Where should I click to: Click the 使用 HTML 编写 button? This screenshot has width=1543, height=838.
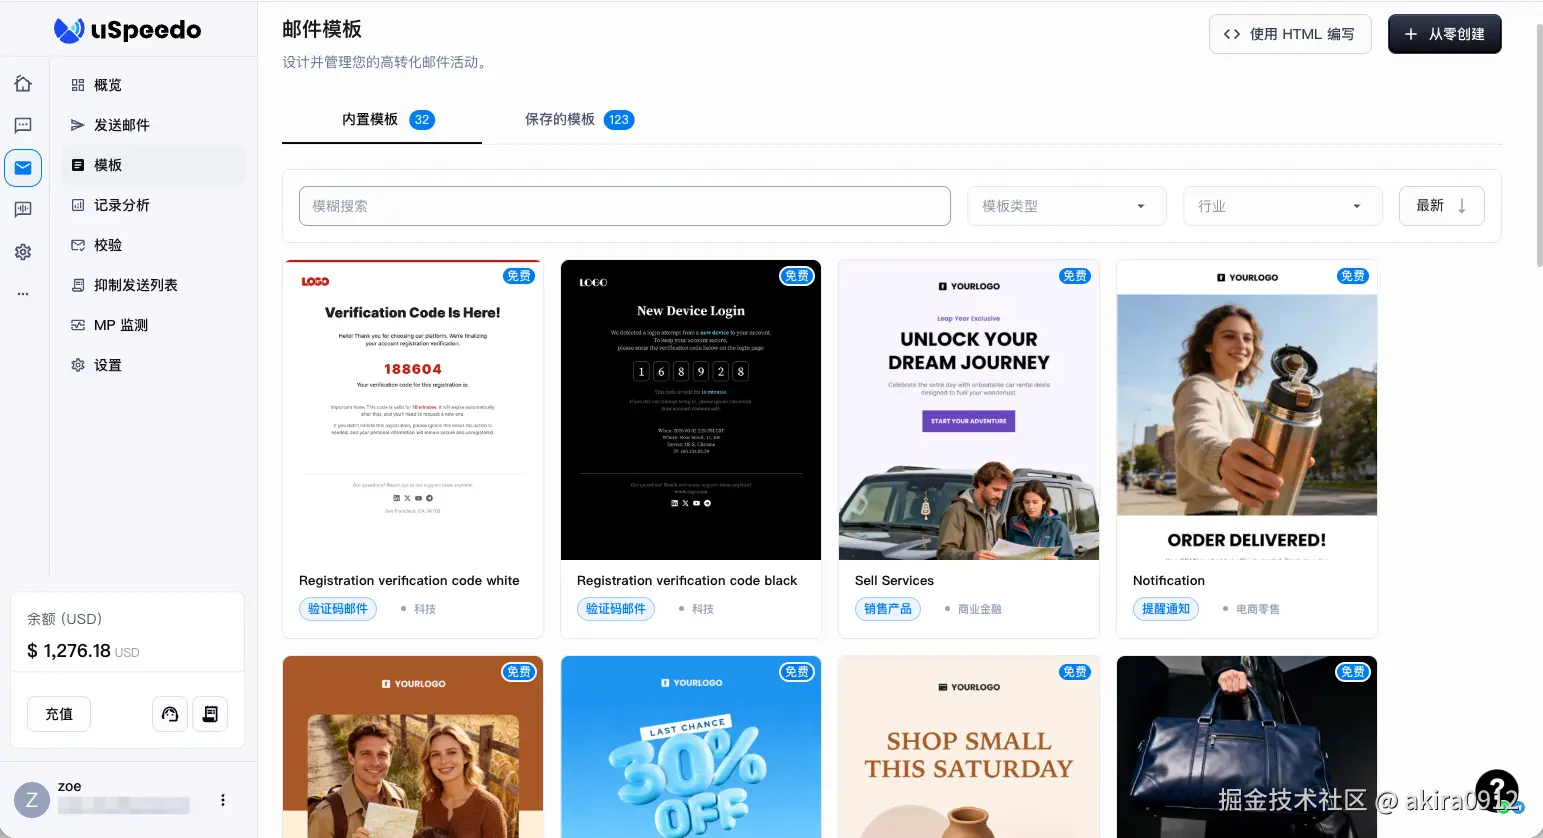1290,34
